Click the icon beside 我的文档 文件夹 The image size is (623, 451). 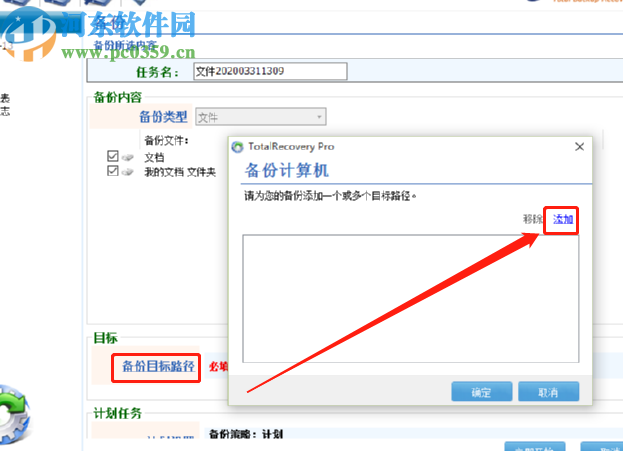tap(128, 172)
